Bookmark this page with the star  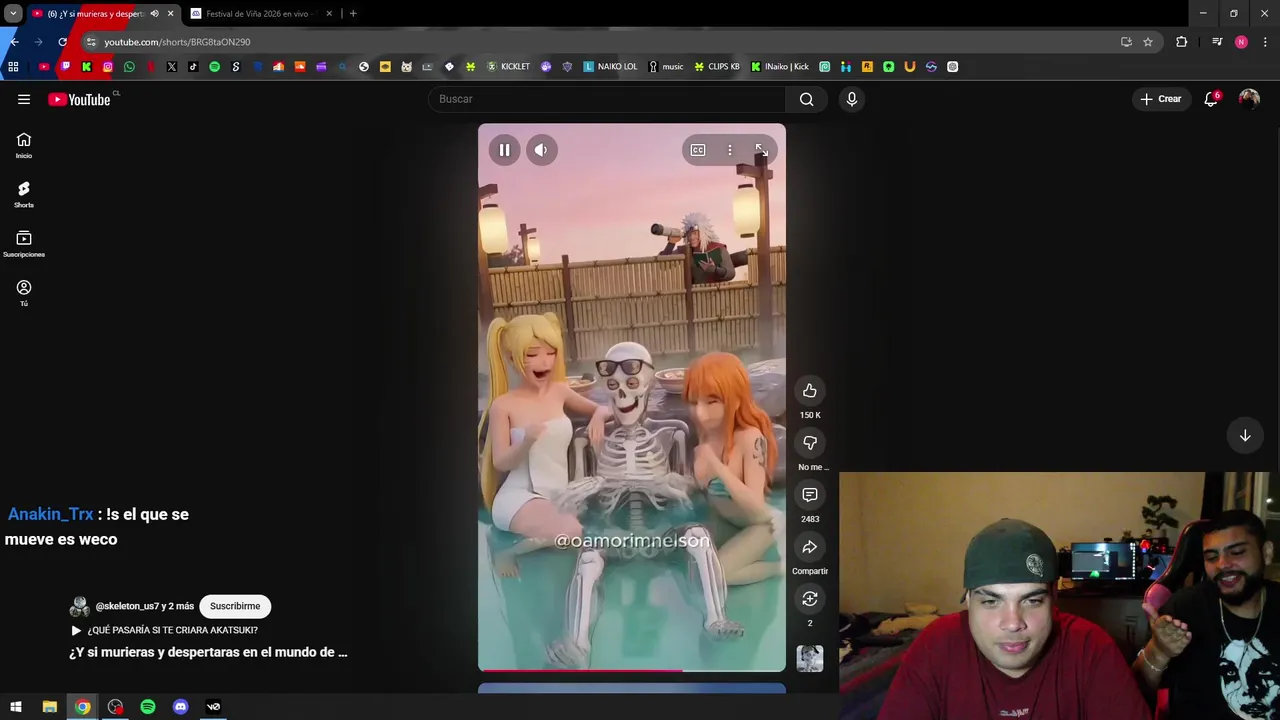pyautogui.click(x=1148, y=42)
